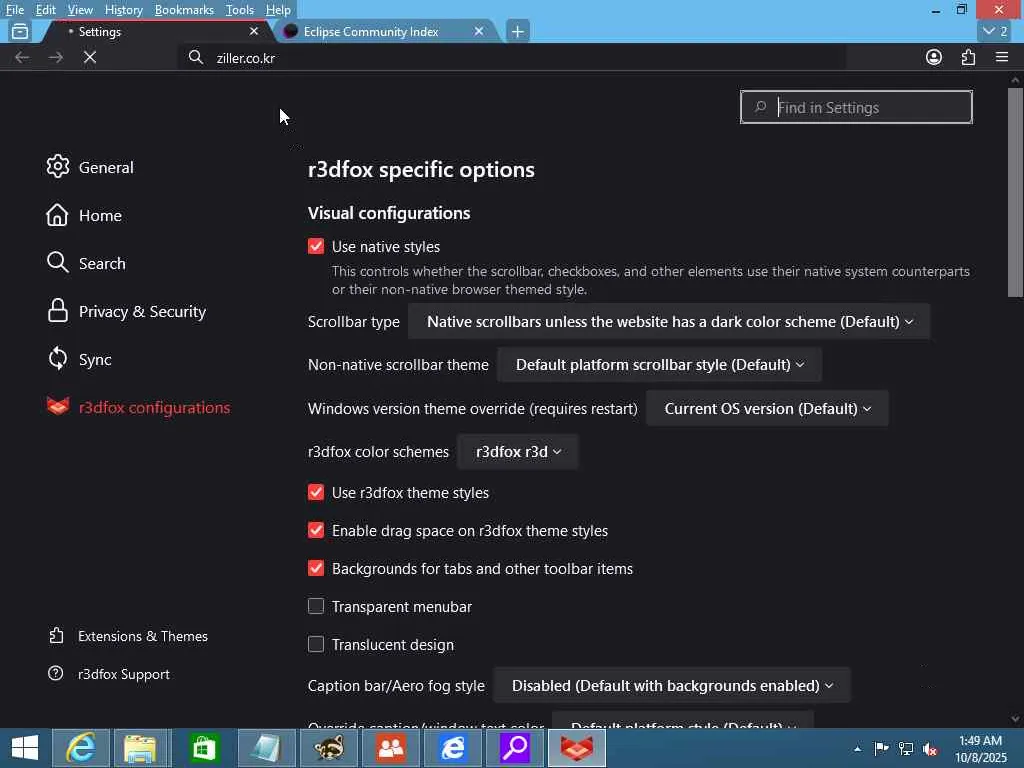This screenshot has width=1024, height=768.
Task: Open the extensions puzzle icon in toolbar
Action: [x=968, y=57]
